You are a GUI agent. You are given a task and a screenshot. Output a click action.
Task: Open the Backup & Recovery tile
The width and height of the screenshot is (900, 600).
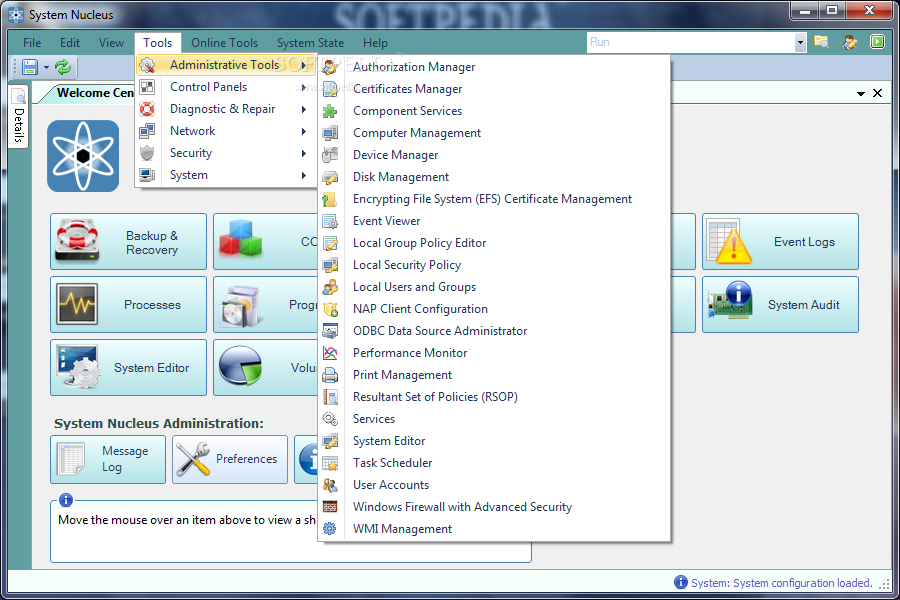coord(129,242)
